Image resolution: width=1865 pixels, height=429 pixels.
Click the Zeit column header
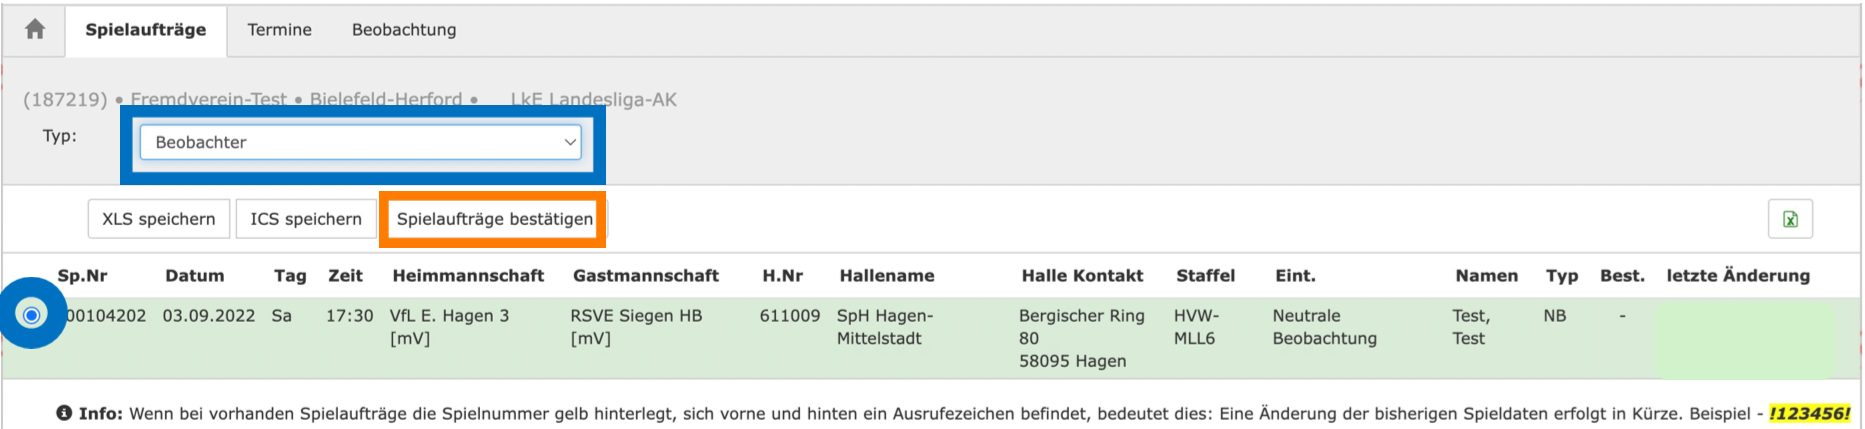[x=345, y=276]
